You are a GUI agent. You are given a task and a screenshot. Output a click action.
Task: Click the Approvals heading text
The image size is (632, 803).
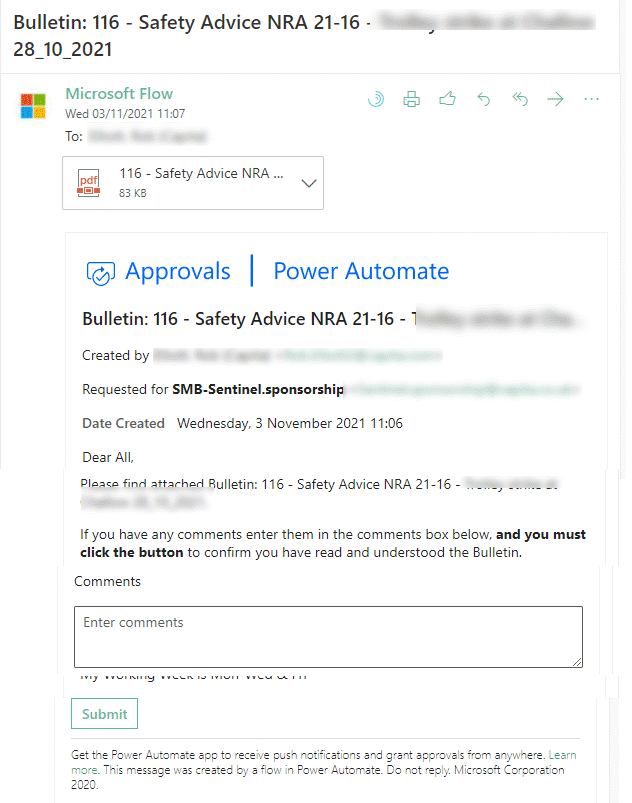tap(178, 271)
